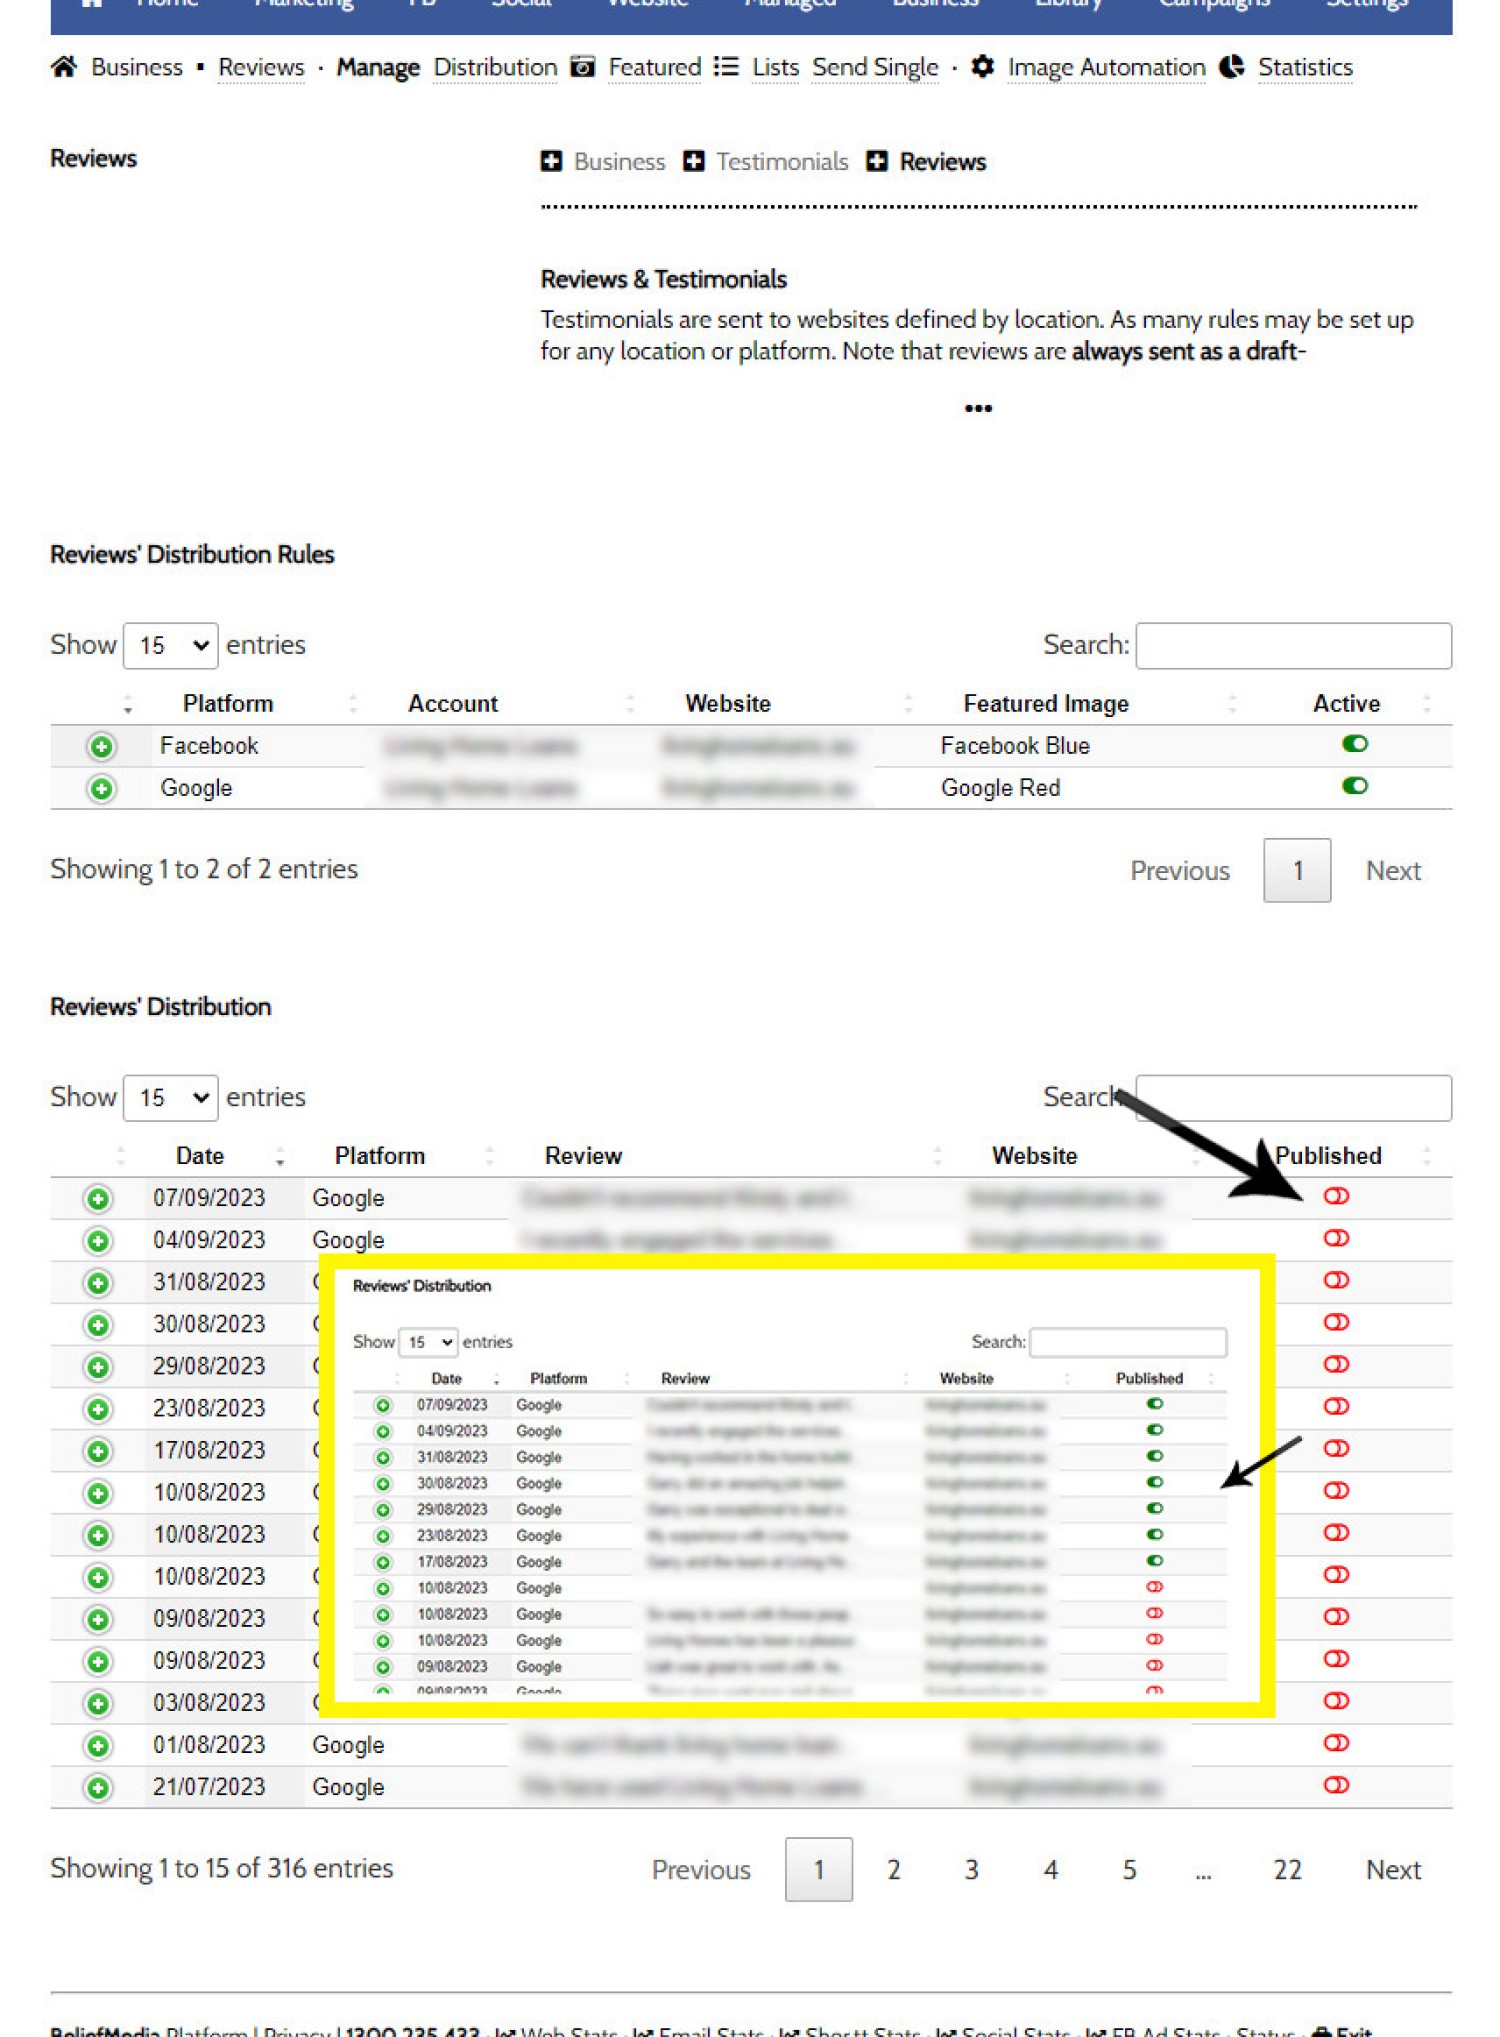Click the Send Single link
The width and height of the screenshot is (1500, 2037).
[x=875, y=67]
